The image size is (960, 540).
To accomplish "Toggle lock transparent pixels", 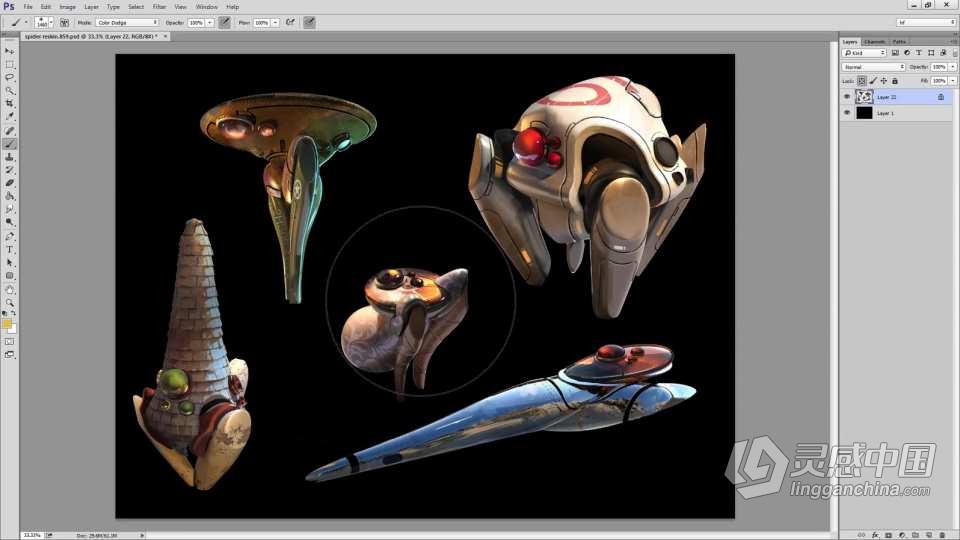I will 861,81.
